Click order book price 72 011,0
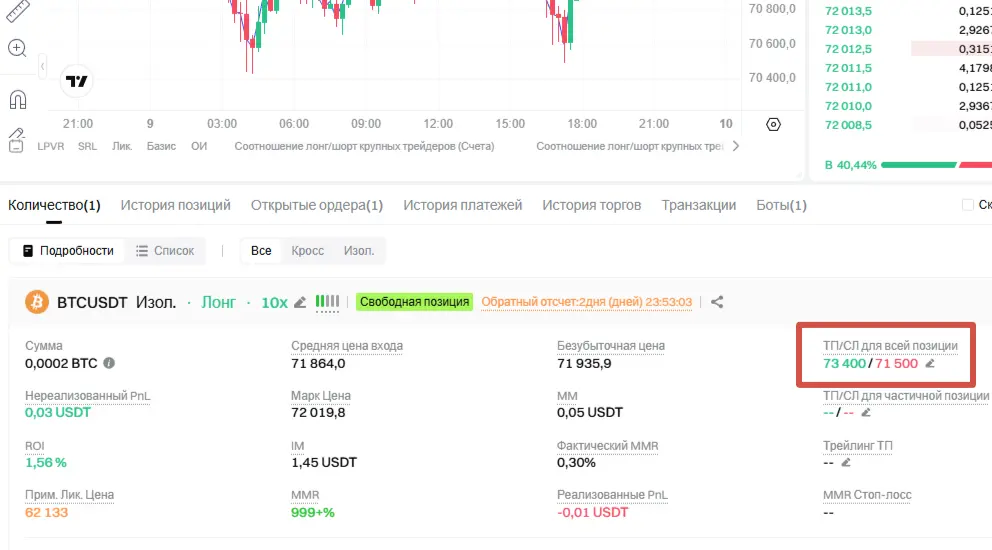 tap(848, 87)
